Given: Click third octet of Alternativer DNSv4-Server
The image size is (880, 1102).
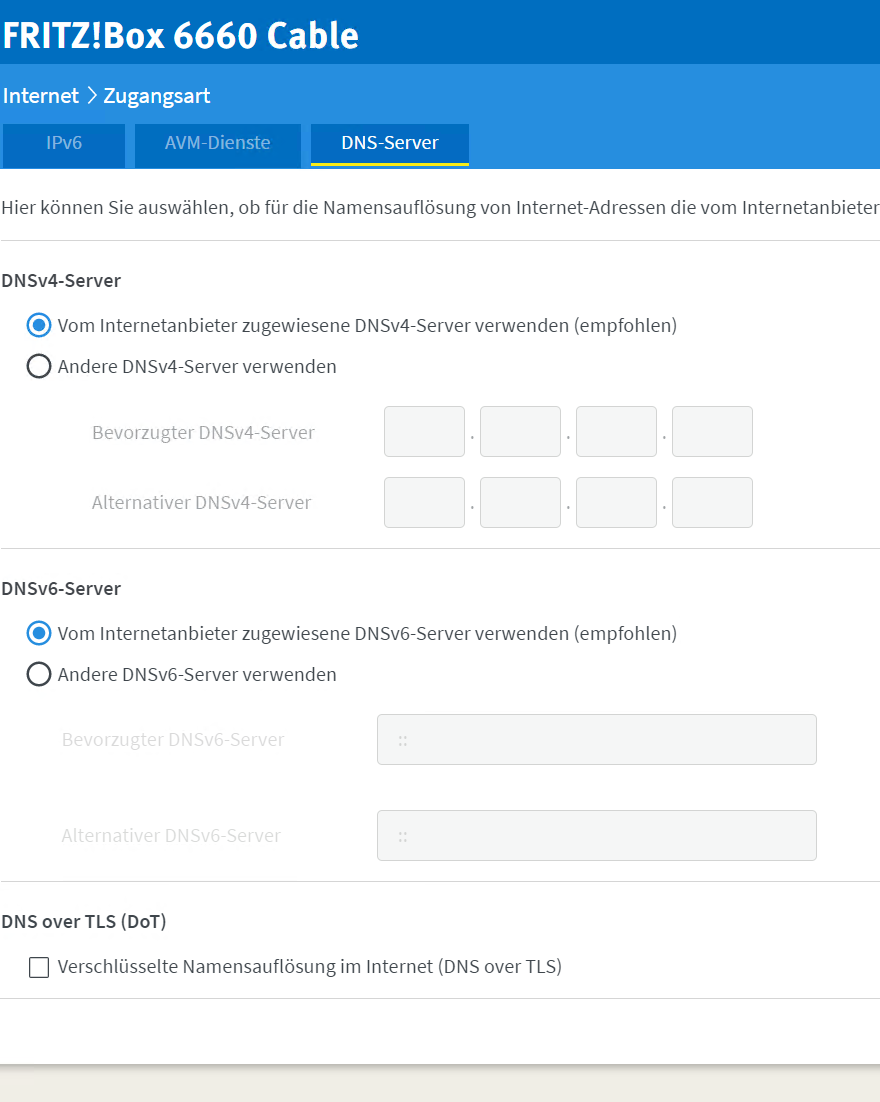Looking at the screenshot, I should 616,503.
